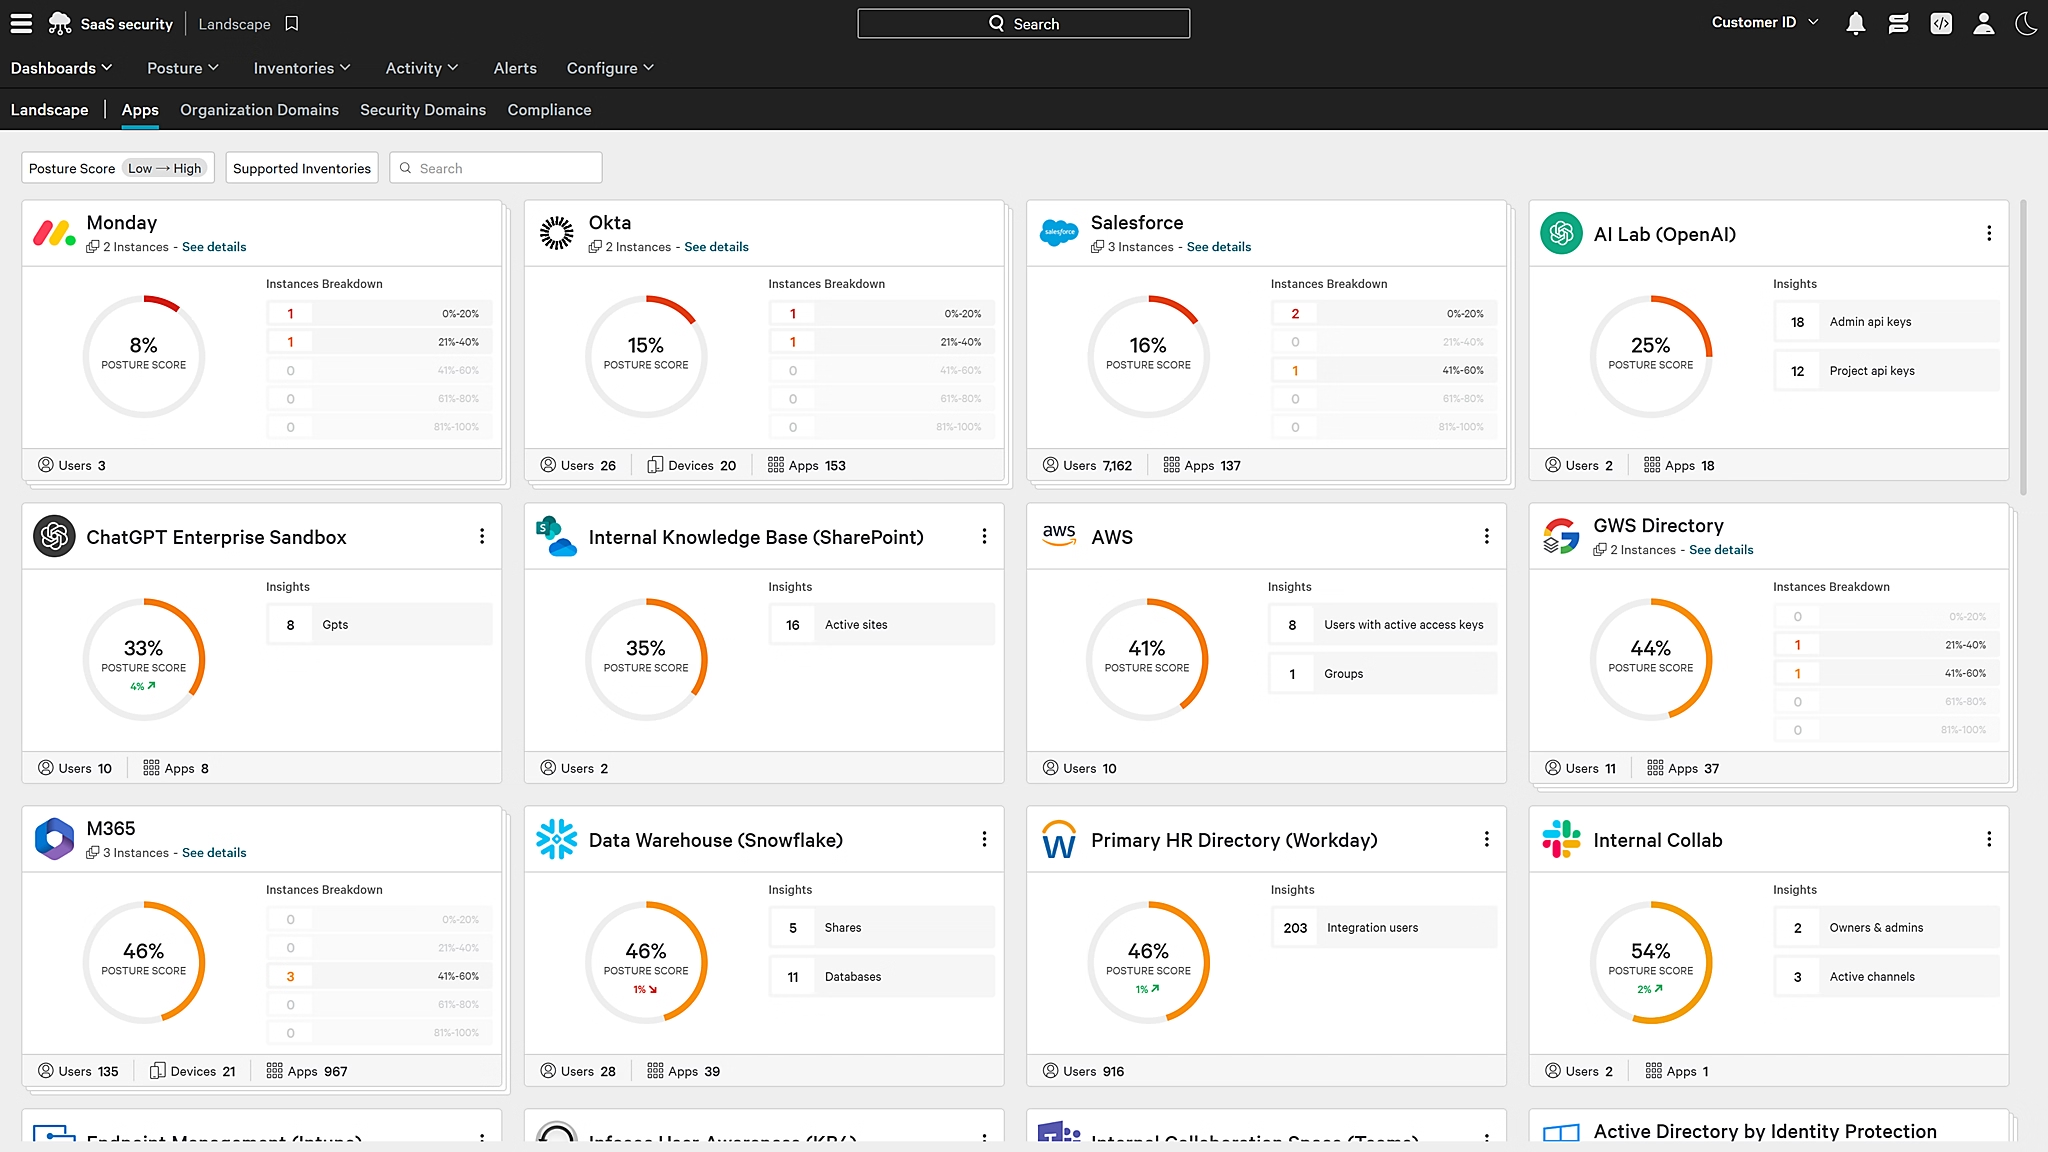Screen dimensions: 2048x1152
Task: Open the user profile icon
Action: coord(1983,23)
